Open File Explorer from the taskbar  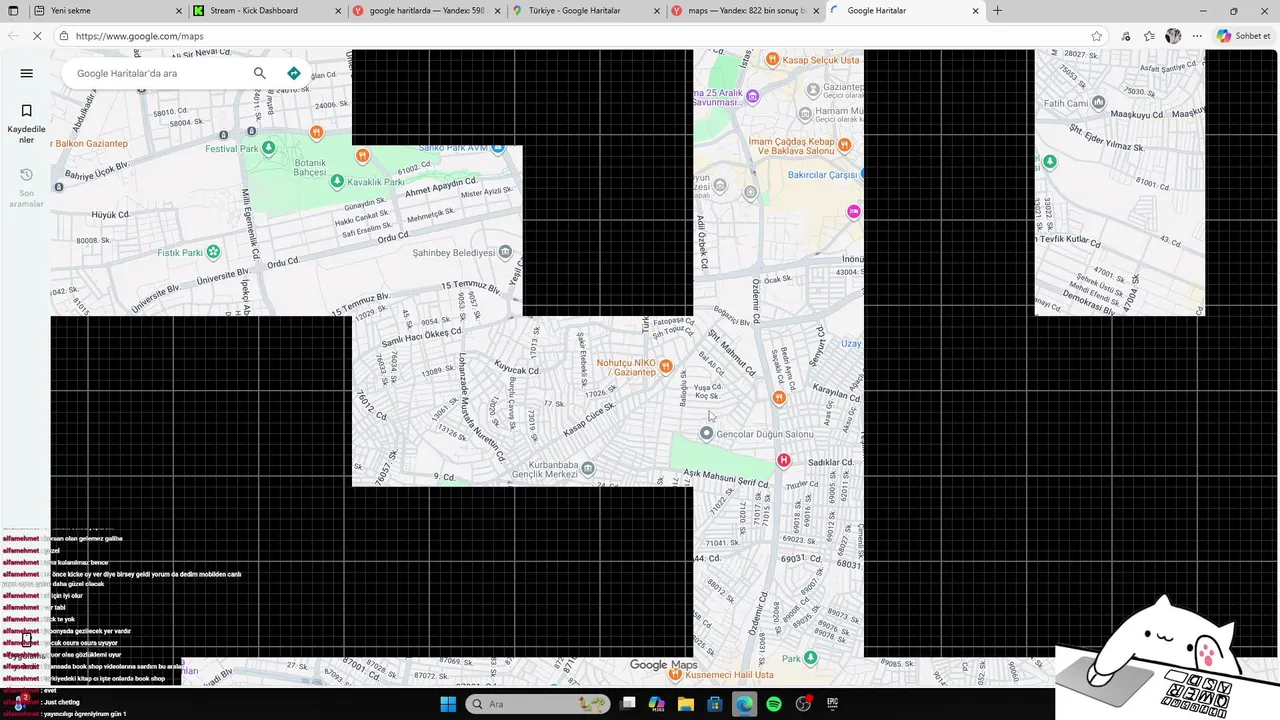point(685,704)
